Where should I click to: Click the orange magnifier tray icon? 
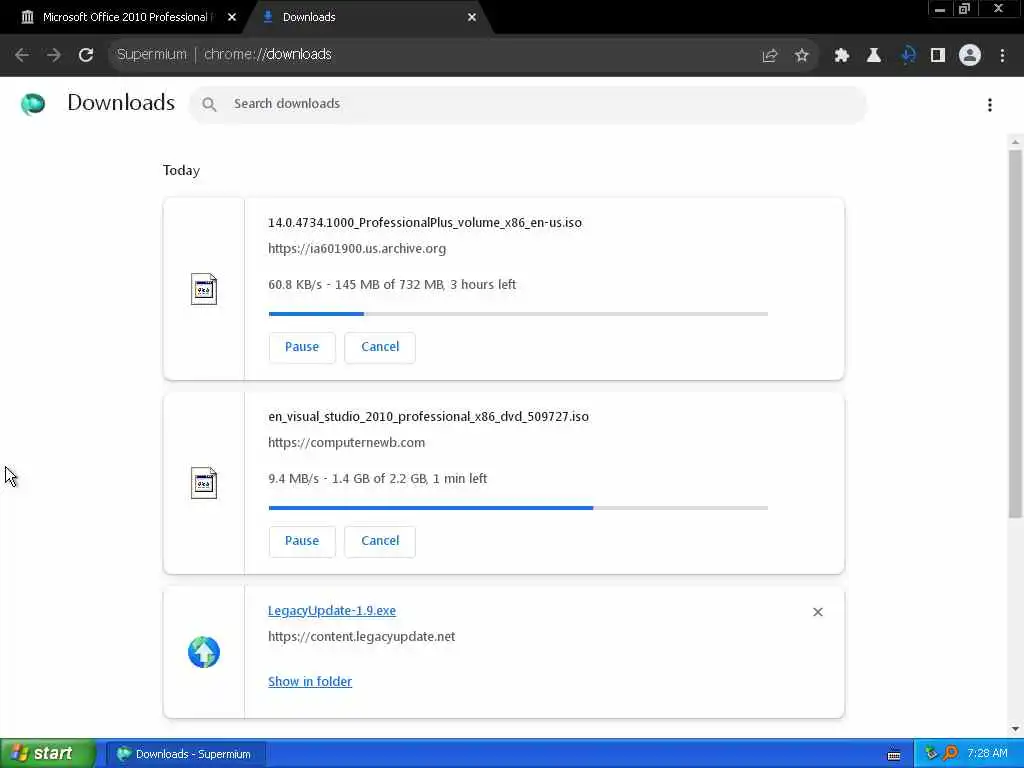tap(950, 754)
